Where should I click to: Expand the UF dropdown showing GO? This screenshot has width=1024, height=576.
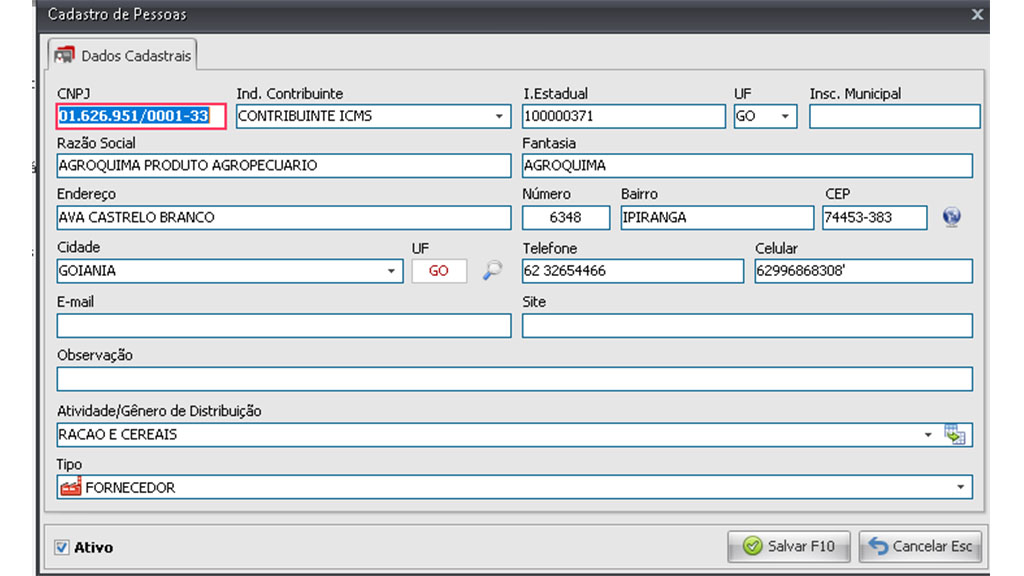pos(785,116)
